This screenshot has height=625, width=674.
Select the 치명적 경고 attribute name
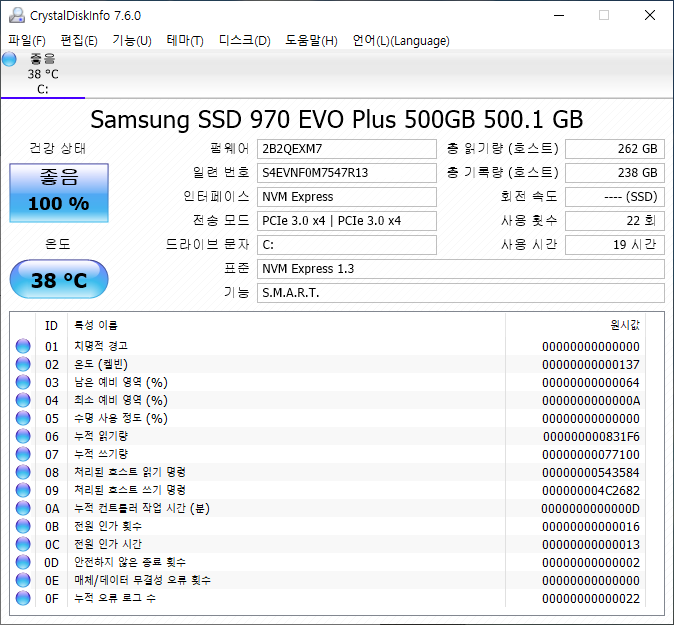101,346
